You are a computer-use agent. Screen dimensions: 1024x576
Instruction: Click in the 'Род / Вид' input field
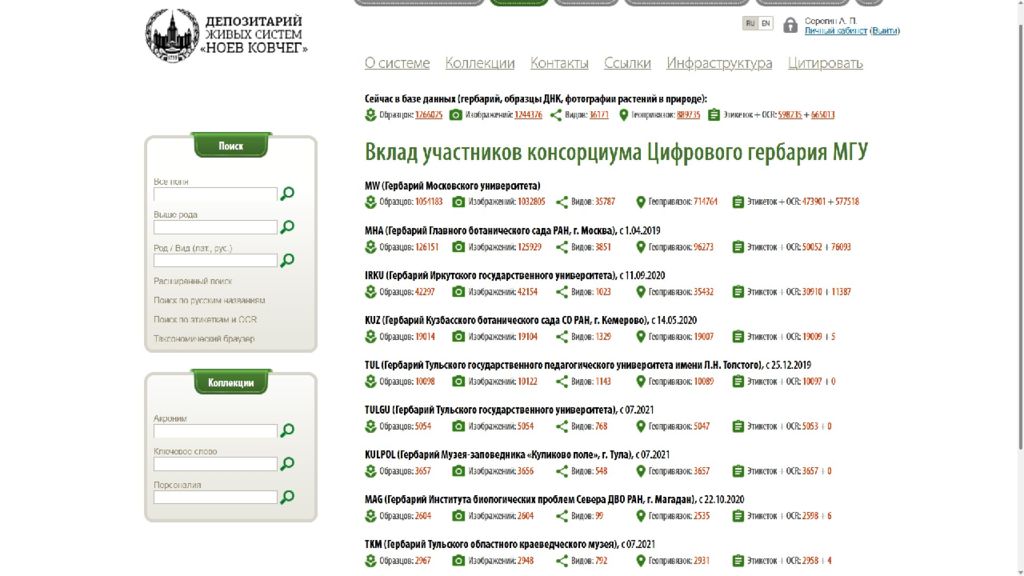pyautogui.click(x=215, y=261)
